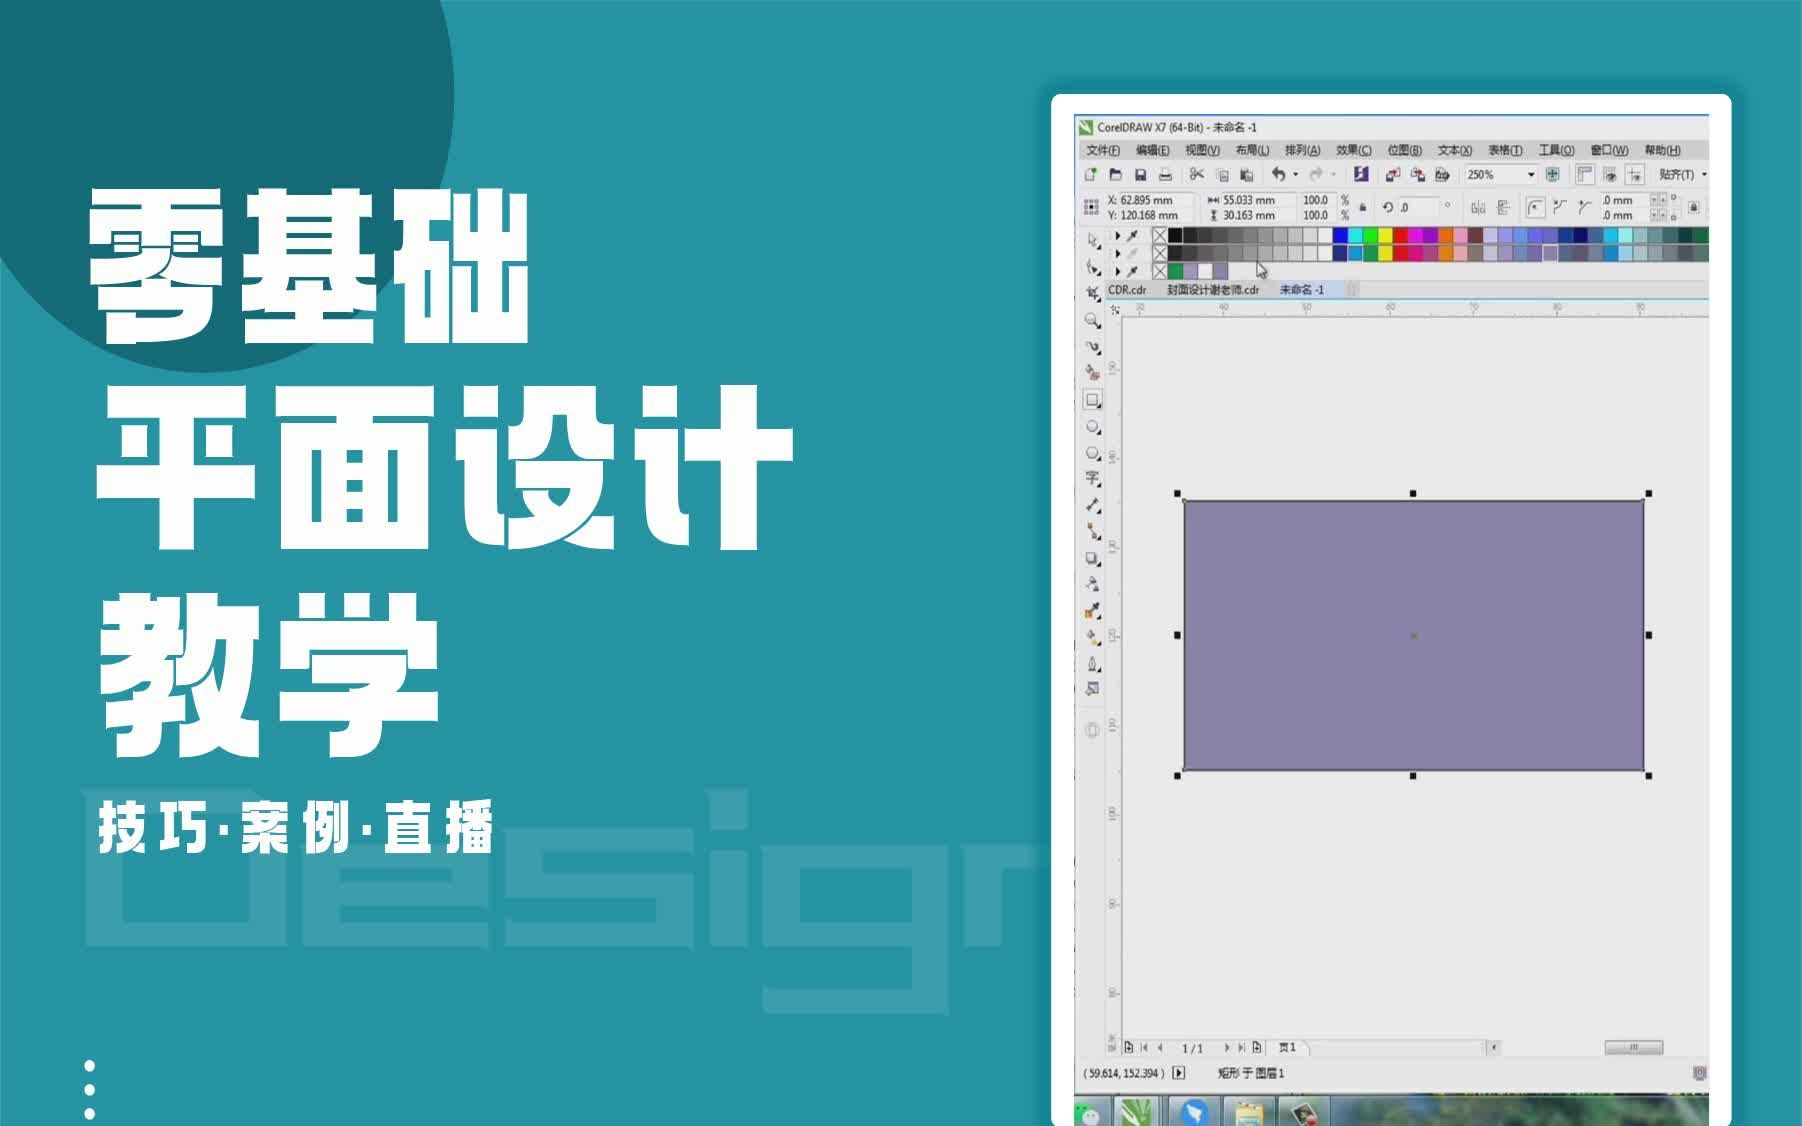Select the 页1 page tab
Image resolution: width=1802 pixels, height=1126 pixels.
1287,1047
